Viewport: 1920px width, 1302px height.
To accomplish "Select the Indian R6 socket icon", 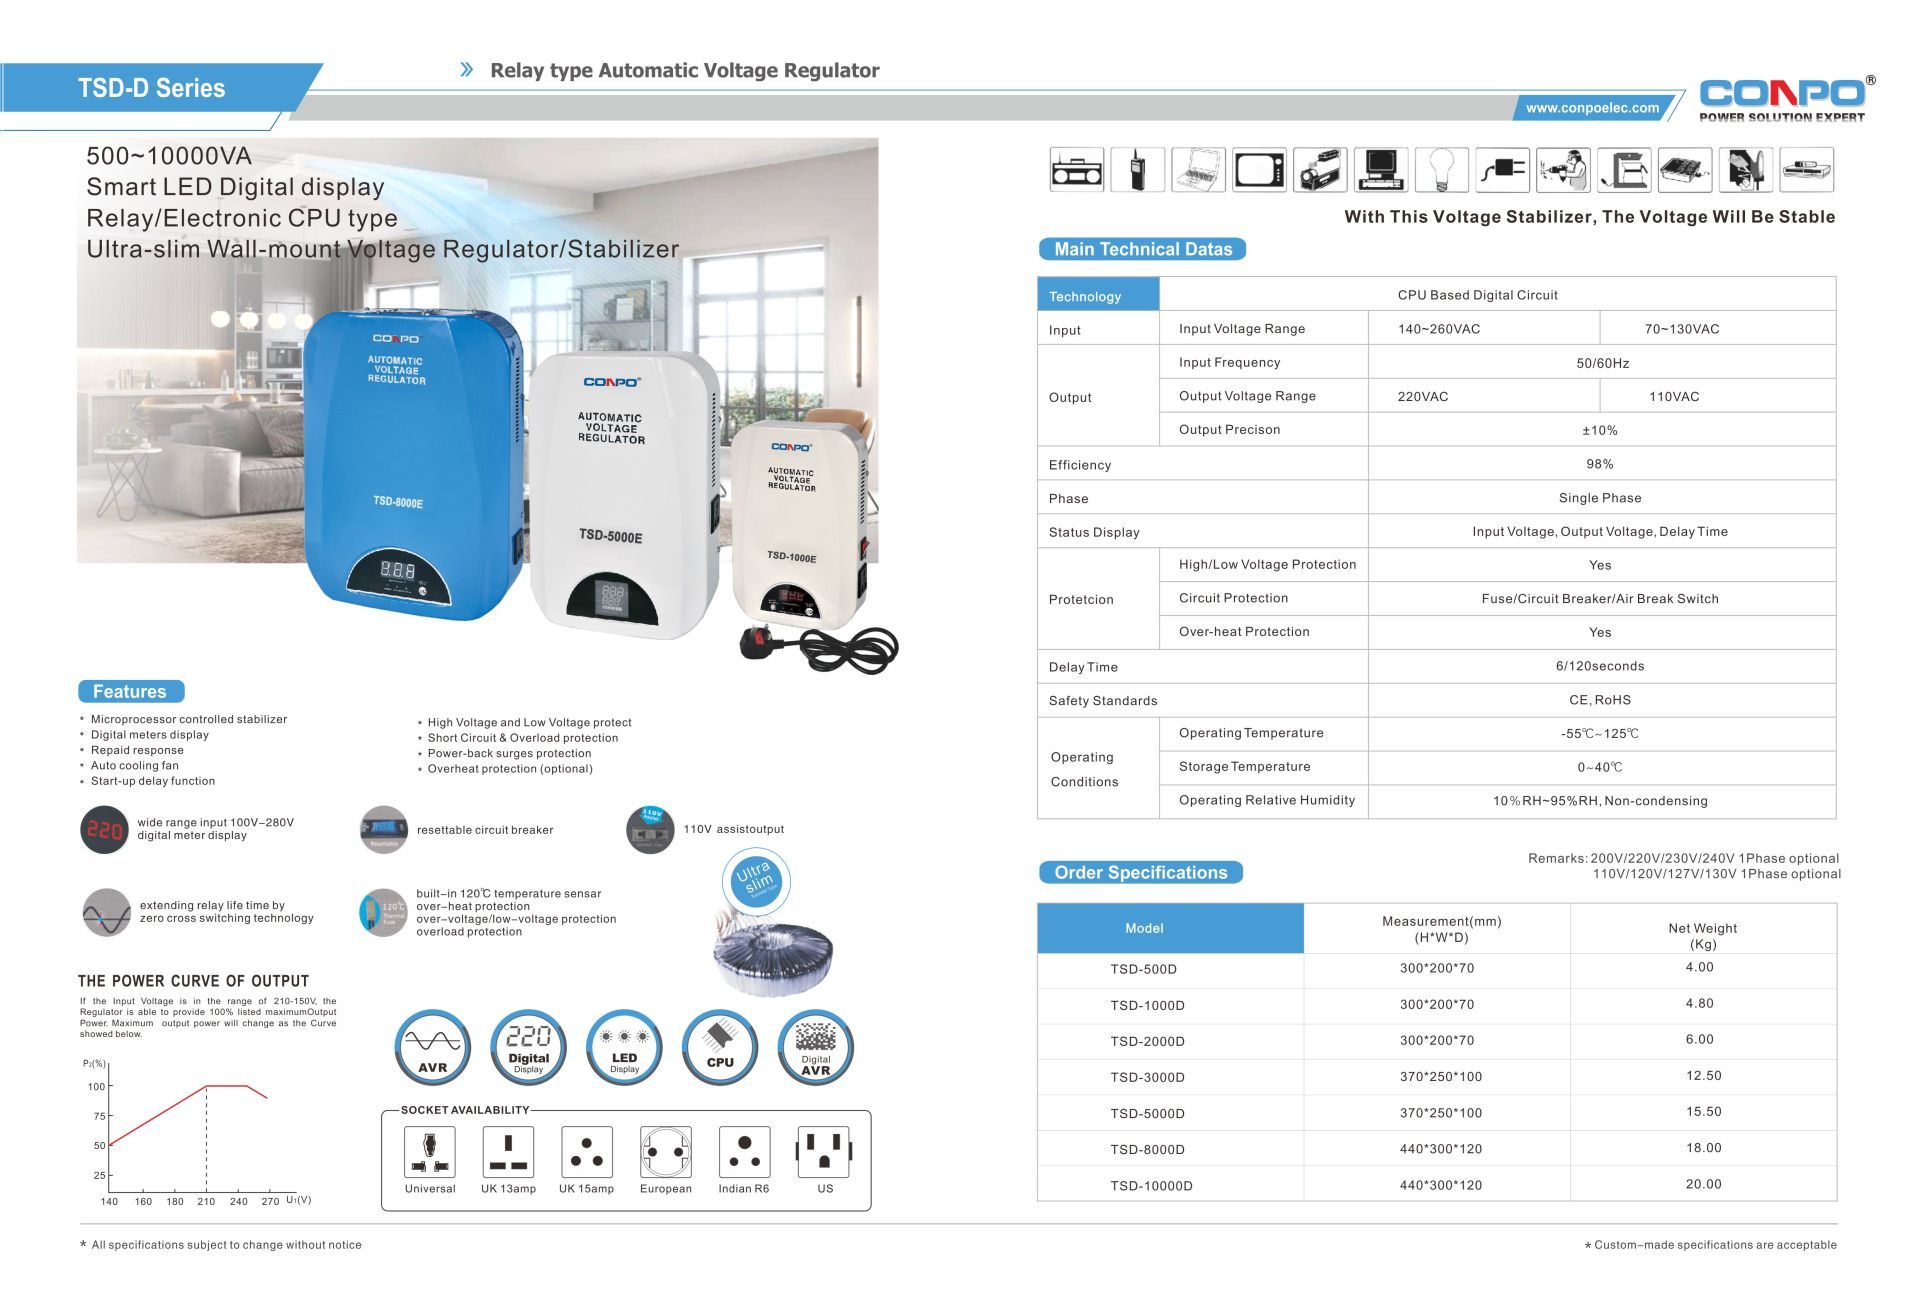I will click(744, 1152).
